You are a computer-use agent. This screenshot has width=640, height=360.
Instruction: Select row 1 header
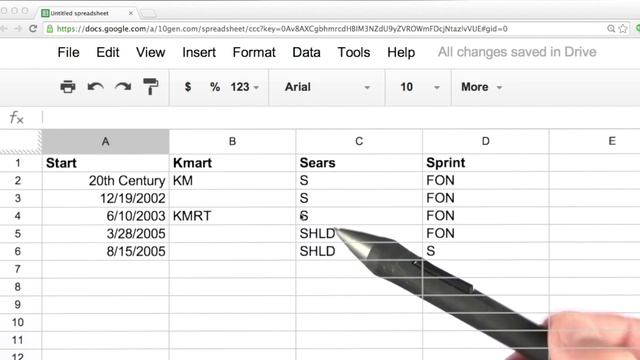18,163
